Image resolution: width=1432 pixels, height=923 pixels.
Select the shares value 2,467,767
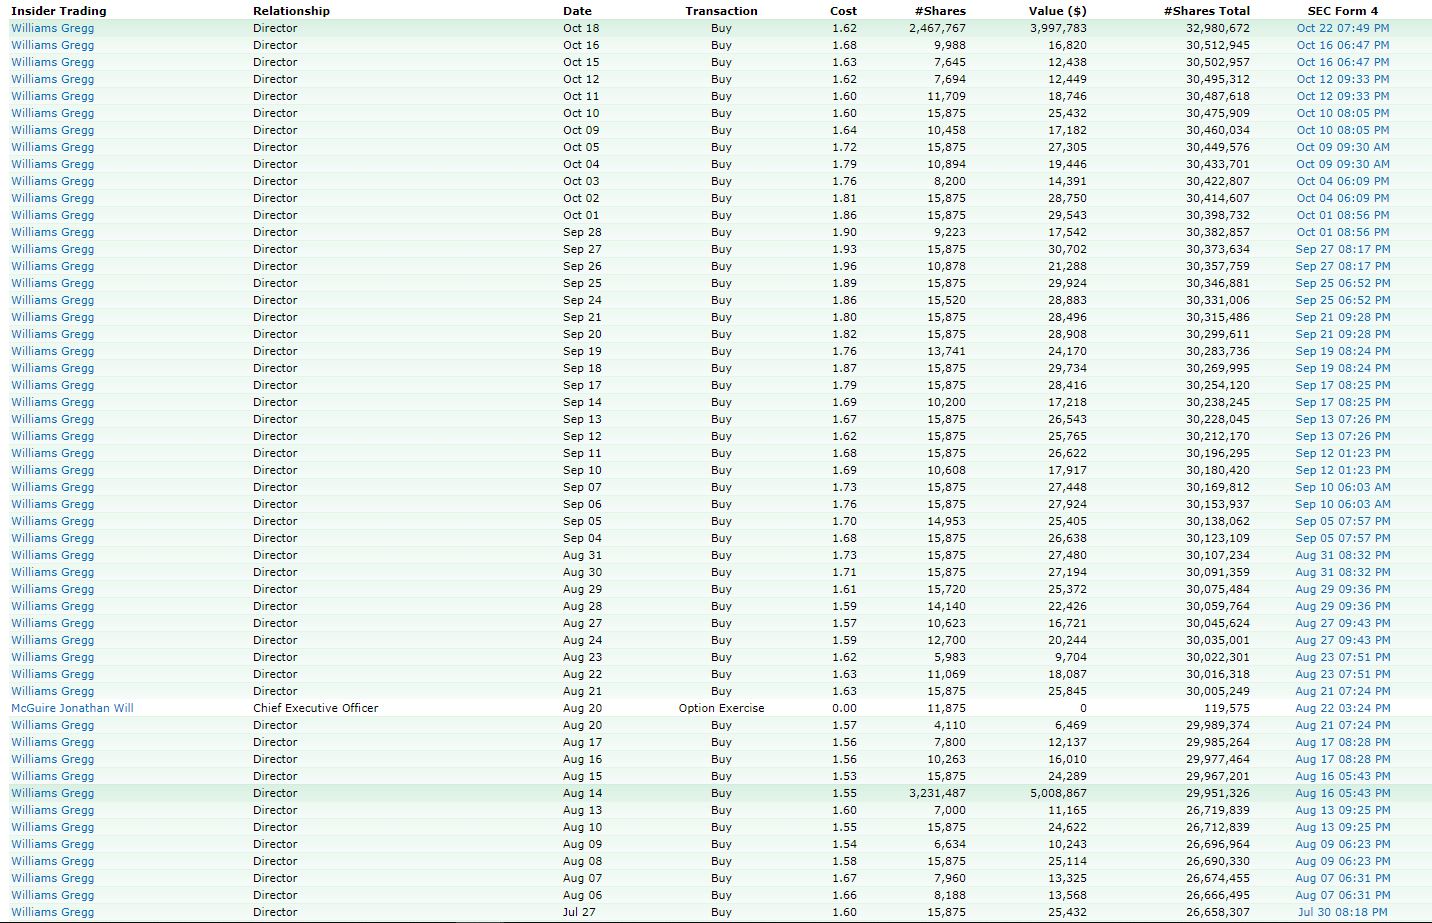[x=938, y=28]
